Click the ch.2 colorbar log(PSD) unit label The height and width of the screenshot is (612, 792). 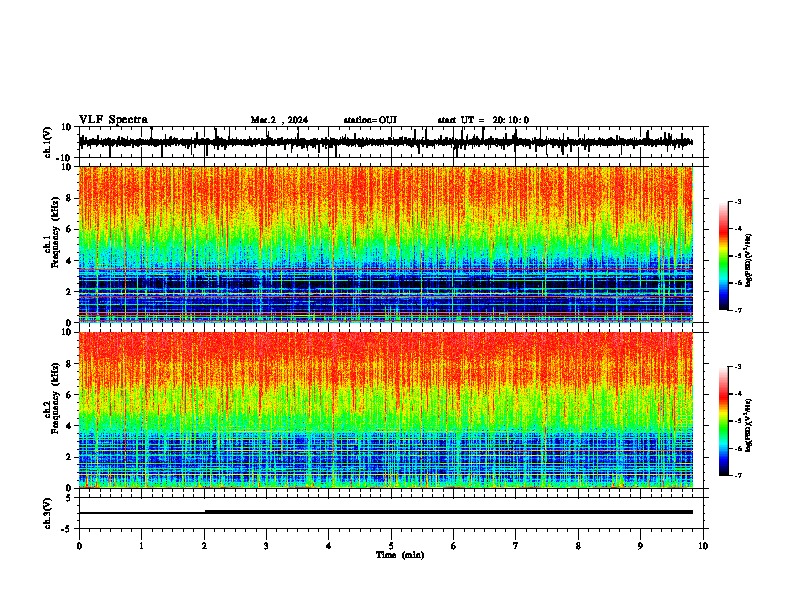coord(749,425)
